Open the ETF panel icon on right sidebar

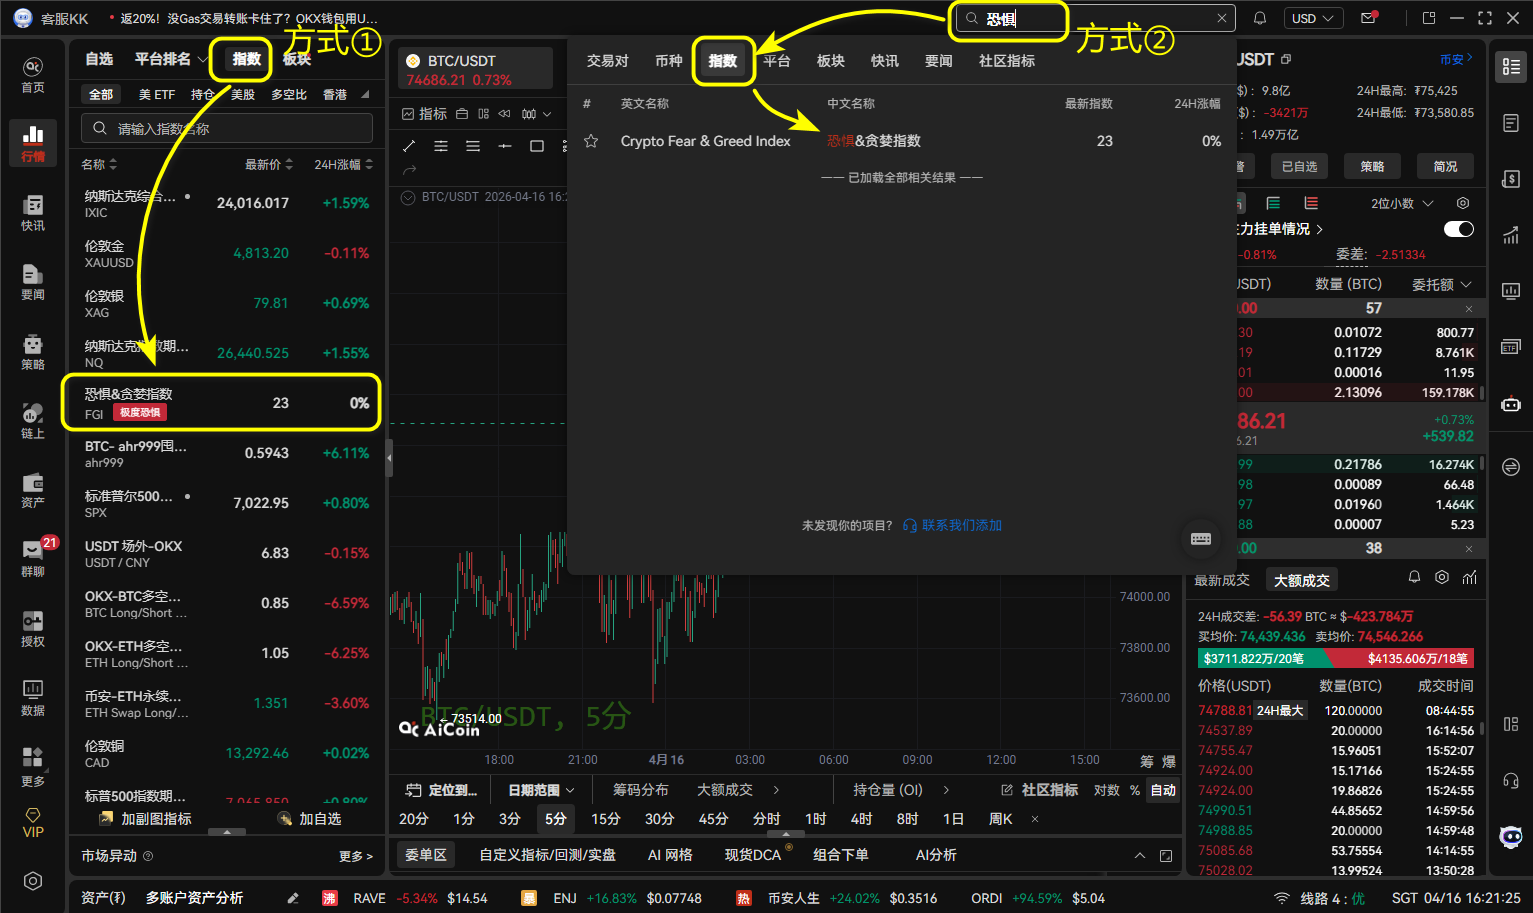[1511, 346]
